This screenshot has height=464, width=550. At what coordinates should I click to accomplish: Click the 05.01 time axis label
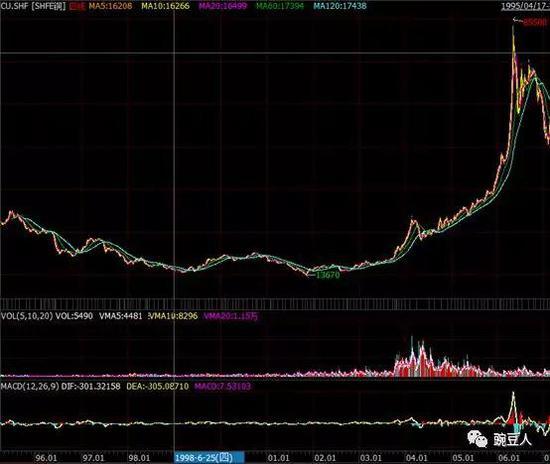463,458
